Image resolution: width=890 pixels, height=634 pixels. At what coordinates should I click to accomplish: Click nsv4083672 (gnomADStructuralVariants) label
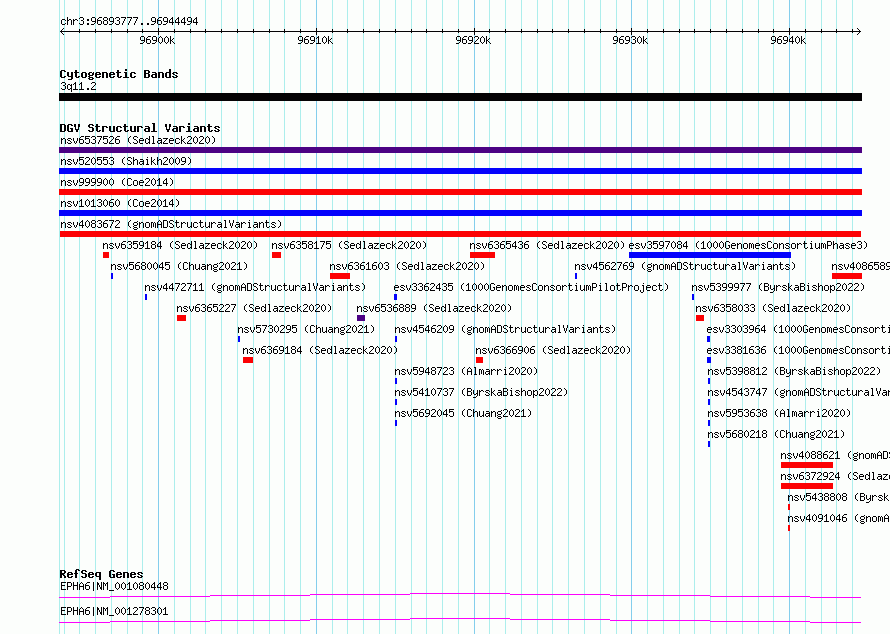click(171, 224)
